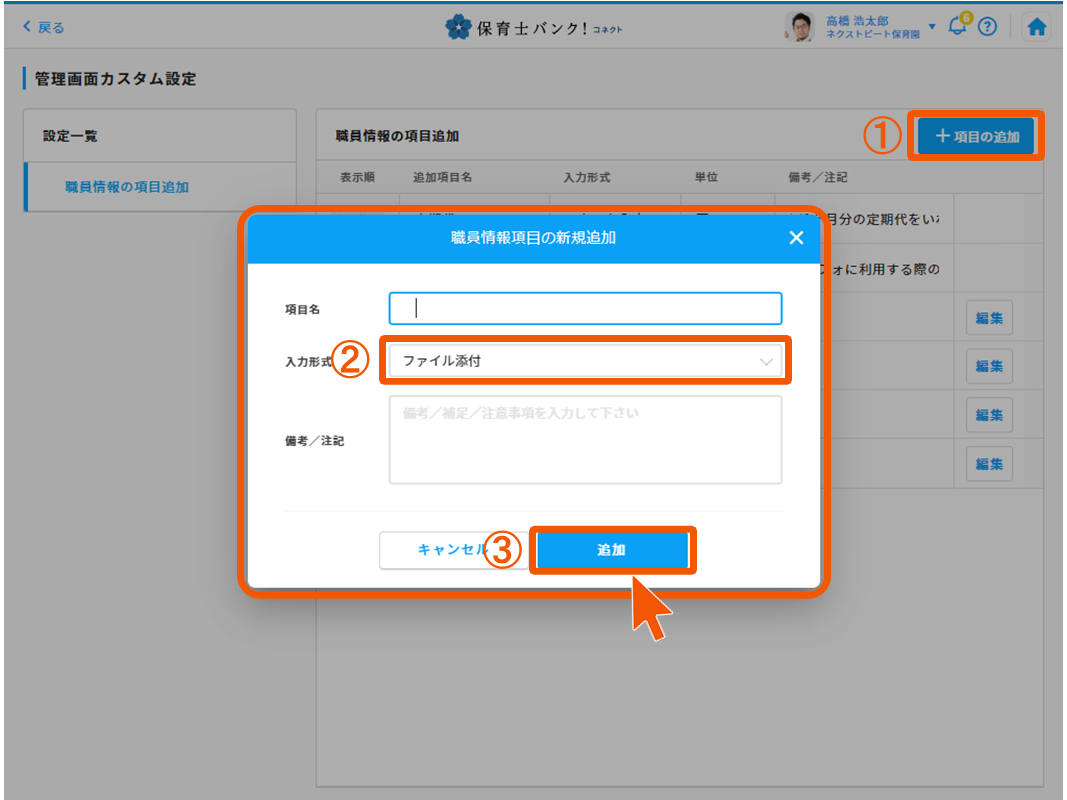Click the 設定一覧 sidebar heading

click(70, 135)
